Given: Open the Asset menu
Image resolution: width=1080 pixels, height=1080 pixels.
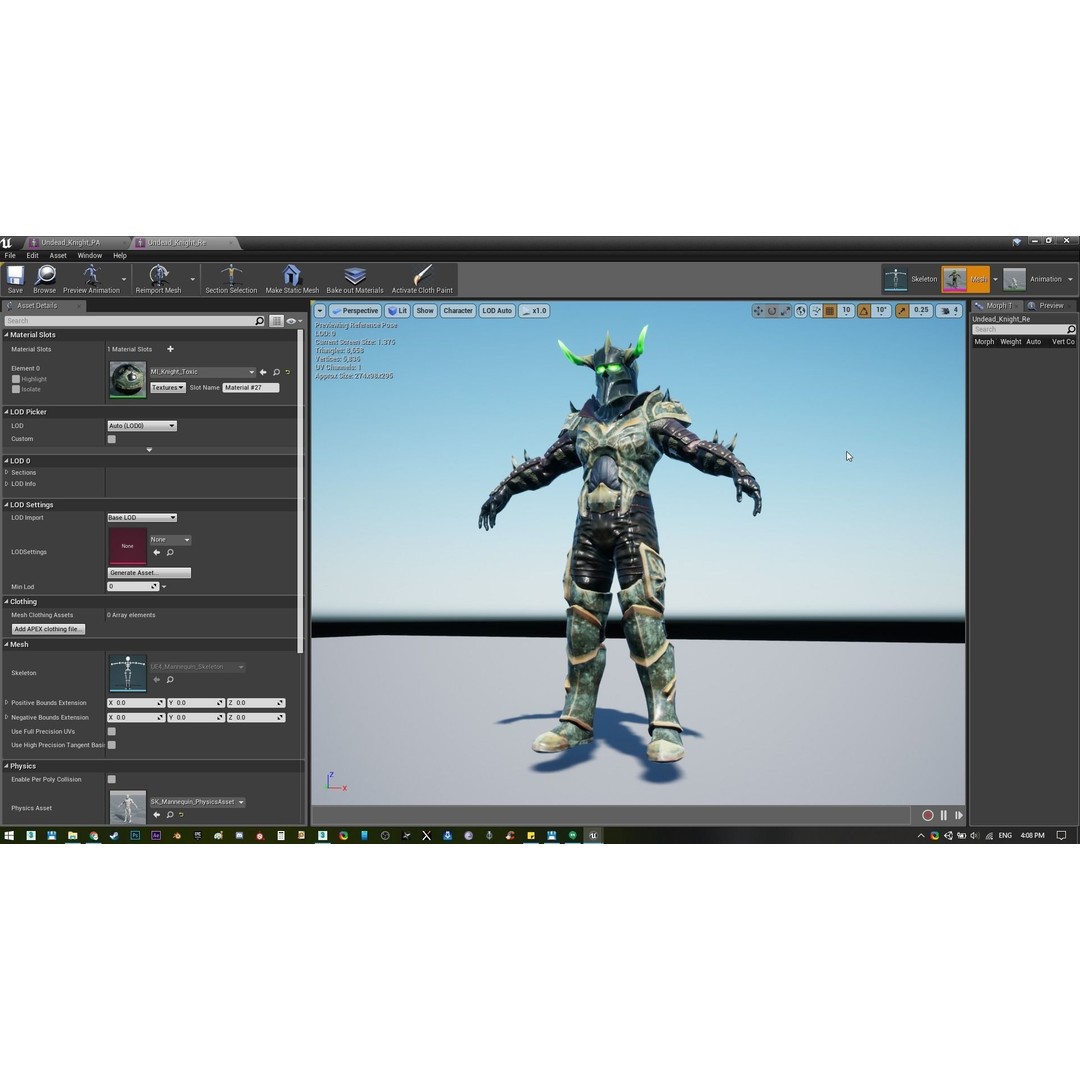Looking at the screenshot, I should 58,256.
